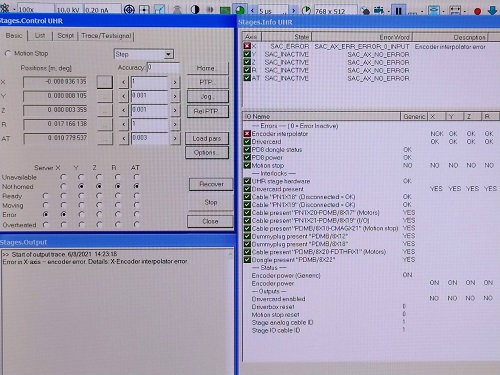Click the blue video camera icon
The height and width of the screenshot is (375, 500).
tap(379, 11)
